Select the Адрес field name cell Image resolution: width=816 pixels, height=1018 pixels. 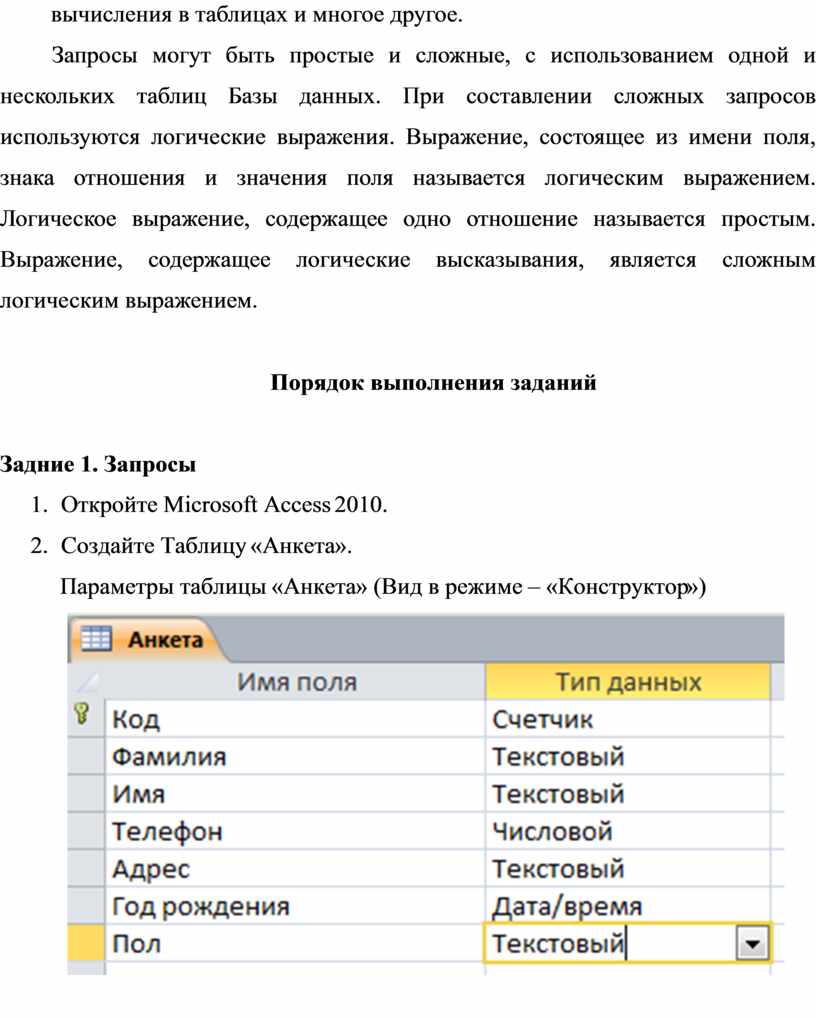(x=295, y=869)
